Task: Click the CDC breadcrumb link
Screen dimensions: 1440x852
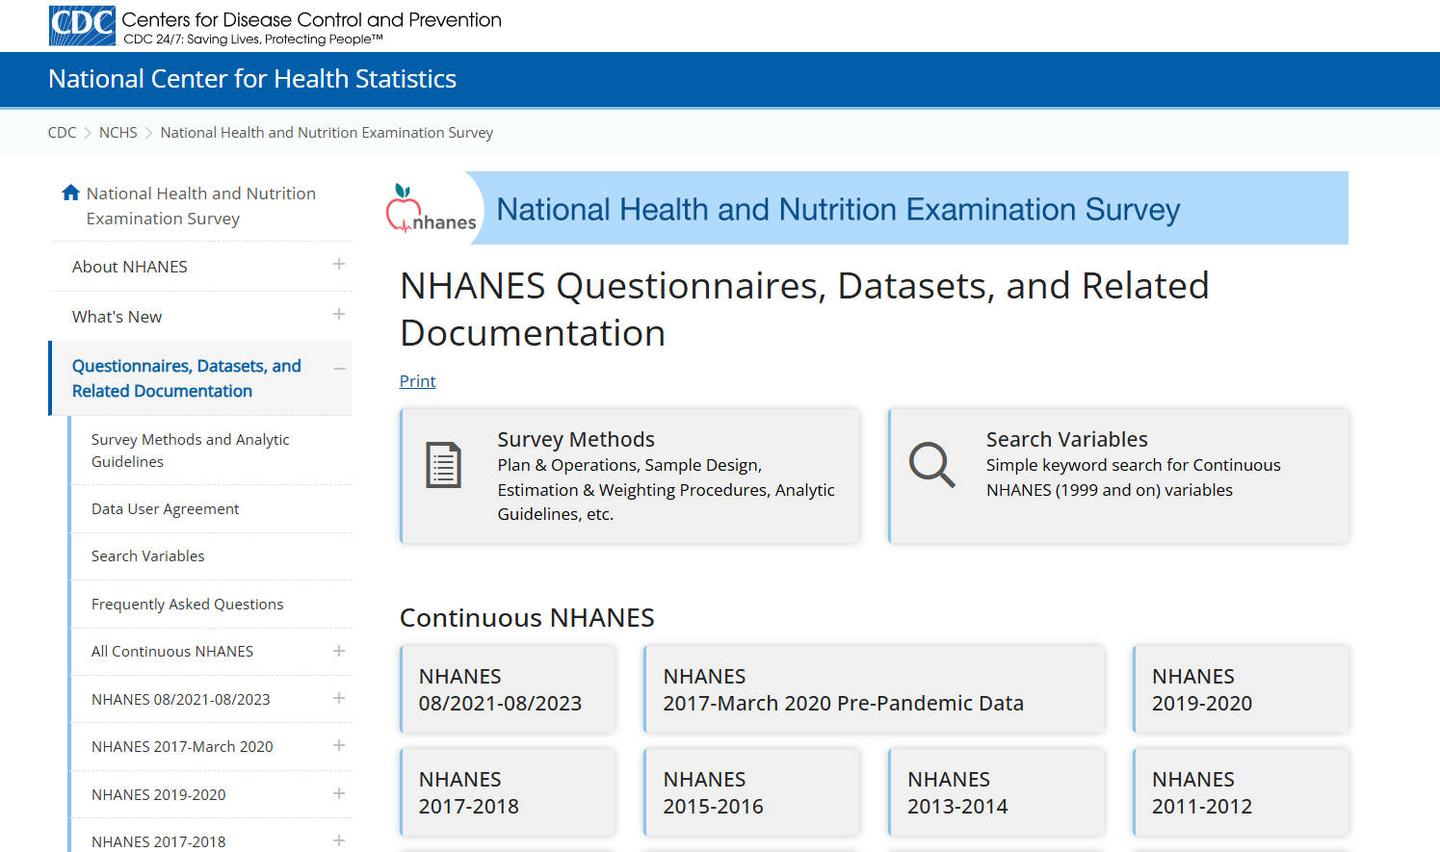Action: click(x=62, y=133)
